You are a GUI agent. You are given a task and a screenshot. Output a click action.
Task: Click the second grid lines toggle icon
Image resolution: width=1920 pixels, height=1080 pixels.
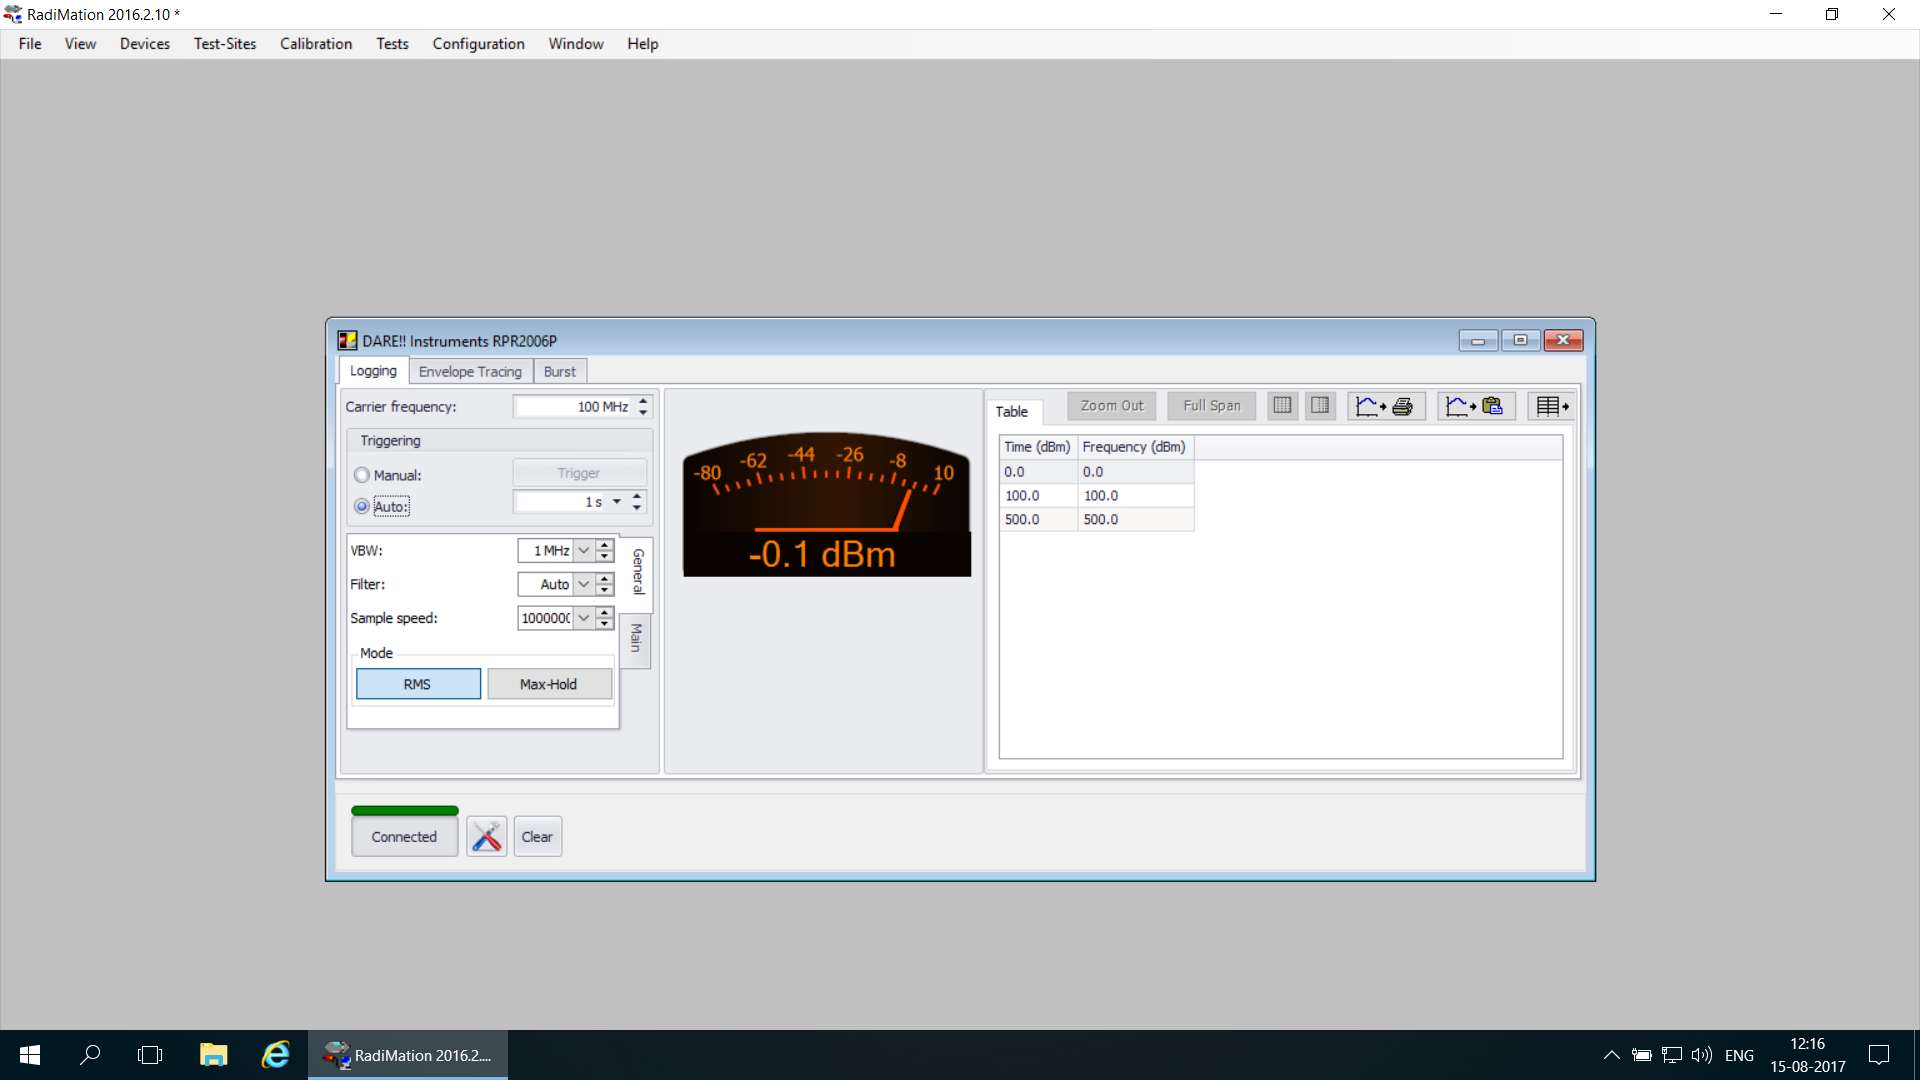click(1320, 406)
